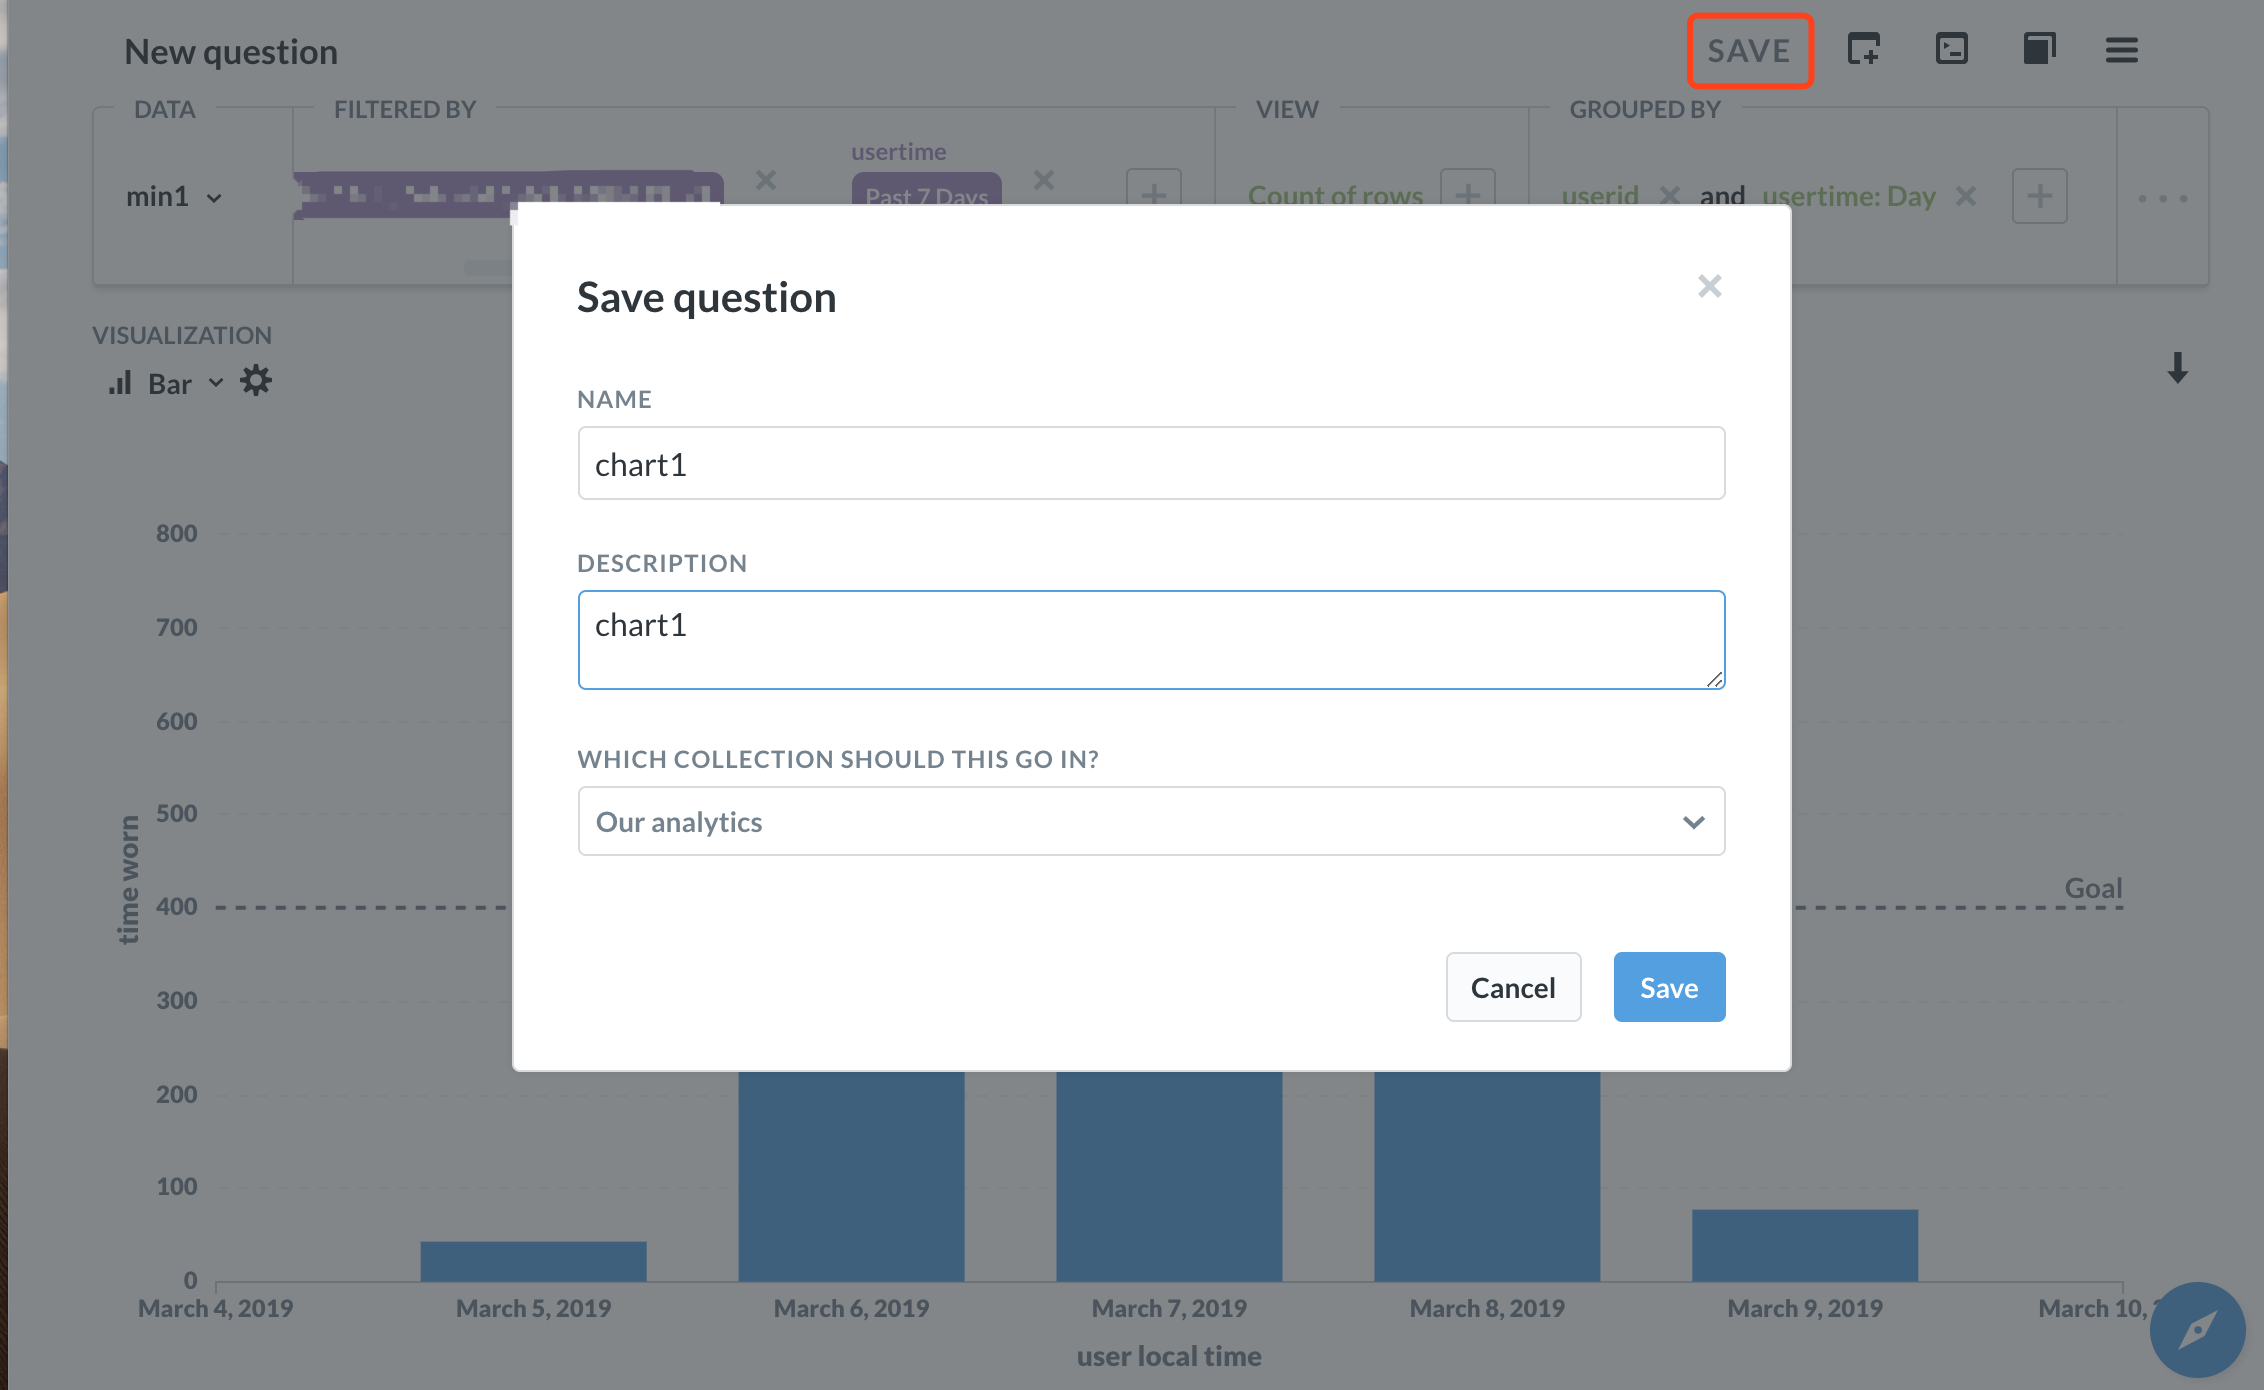Screen dimensions: 2264x1390
Task: Click the Save button in the dialog
Action: [x=1669, y=987]
